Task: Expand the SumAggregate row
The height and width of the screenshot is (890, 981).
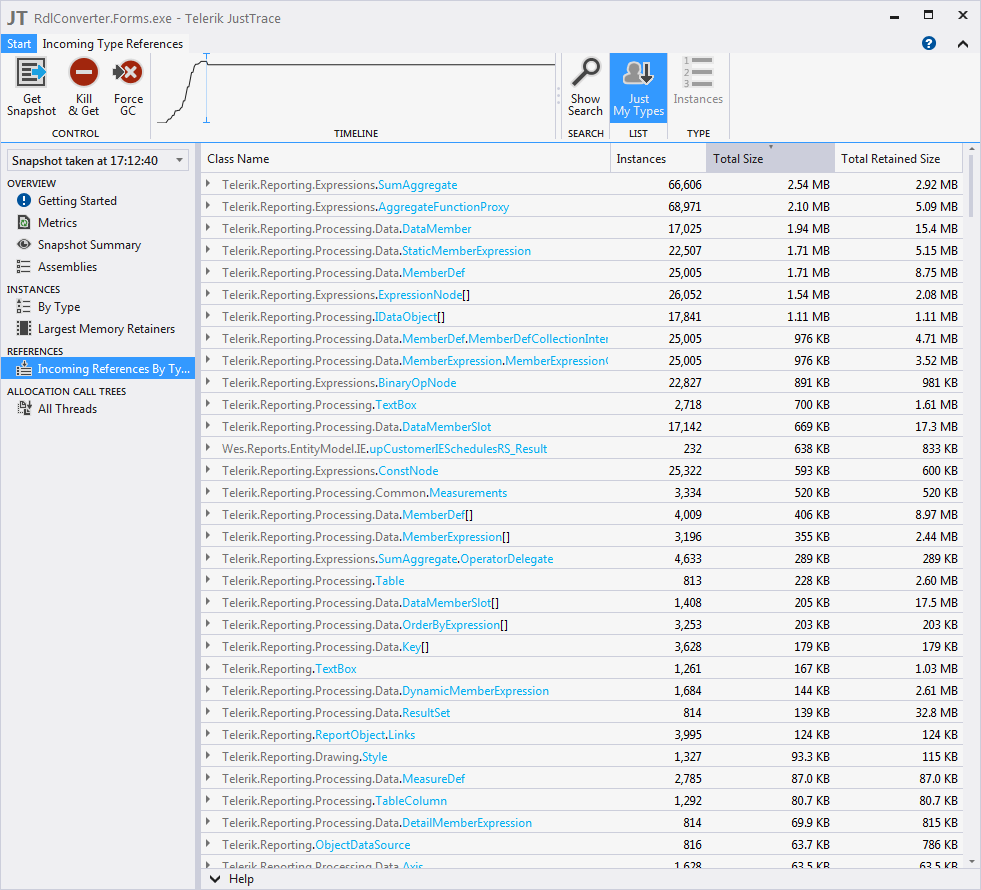Action: [208, 185]
